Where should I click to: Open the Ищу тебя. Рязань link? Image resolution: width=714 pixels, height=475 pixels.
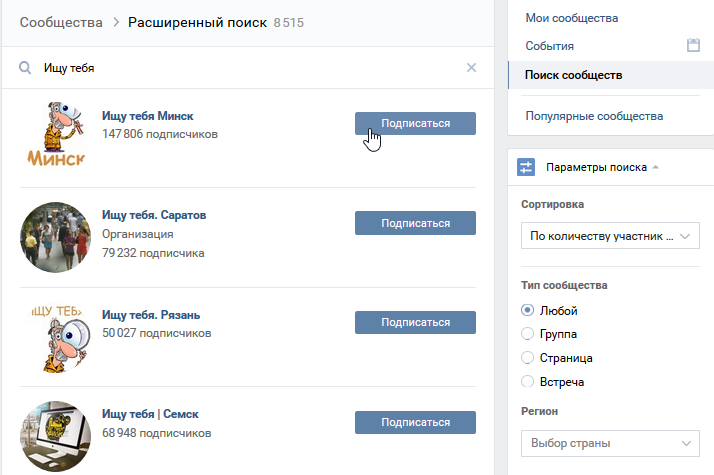151,316
